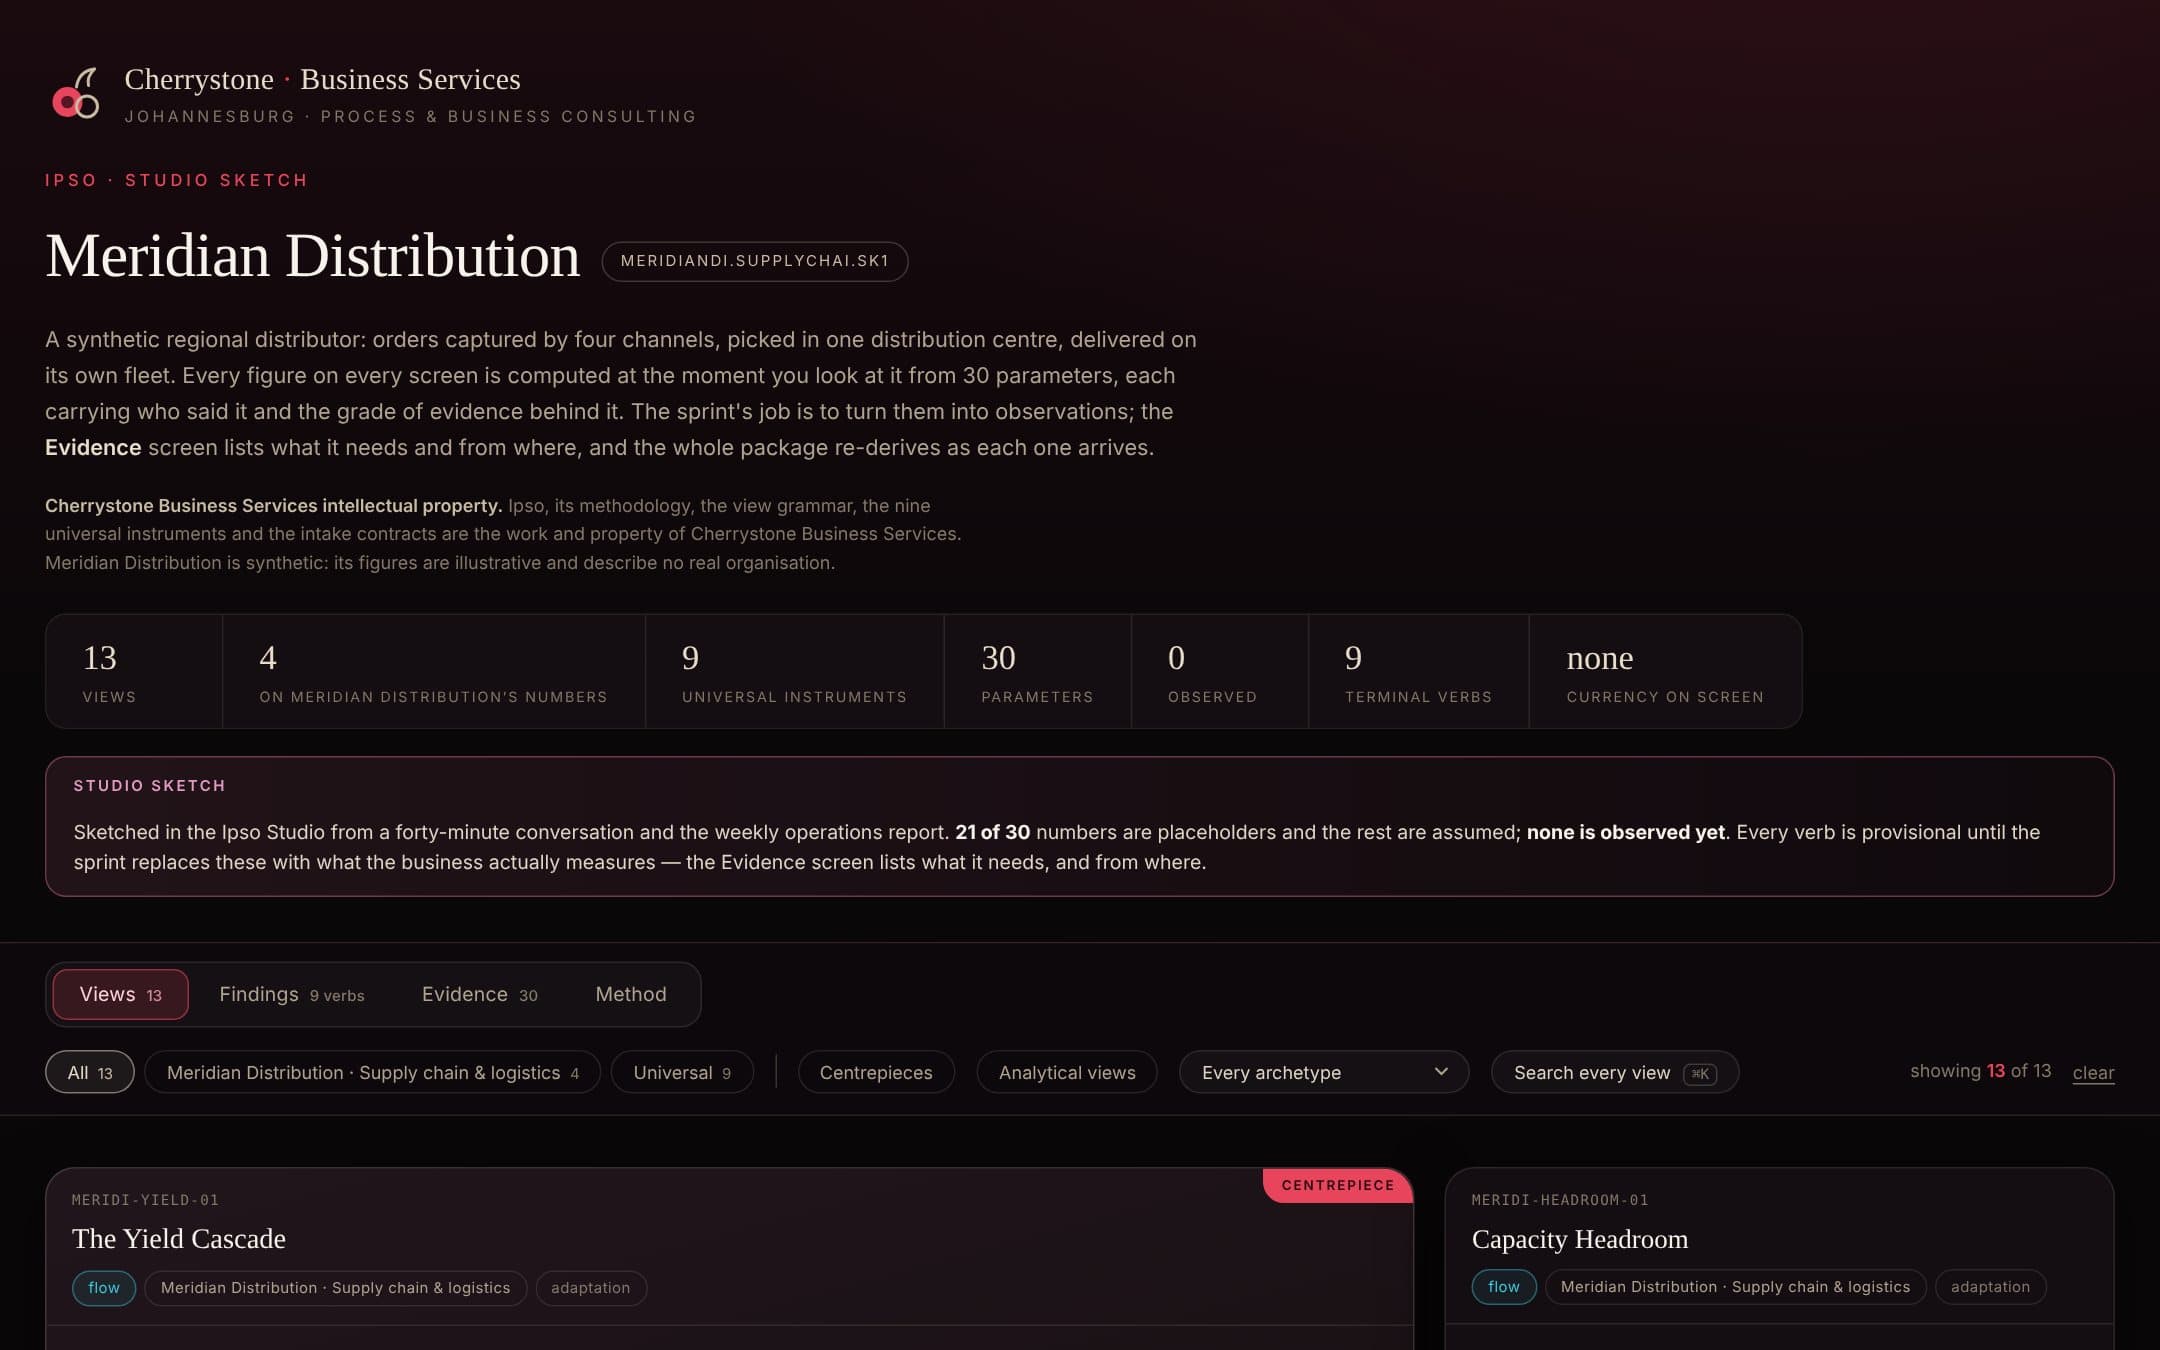
Task: Click the flow tag on Capacity Headroom card
Action: coord(1504,1287)
